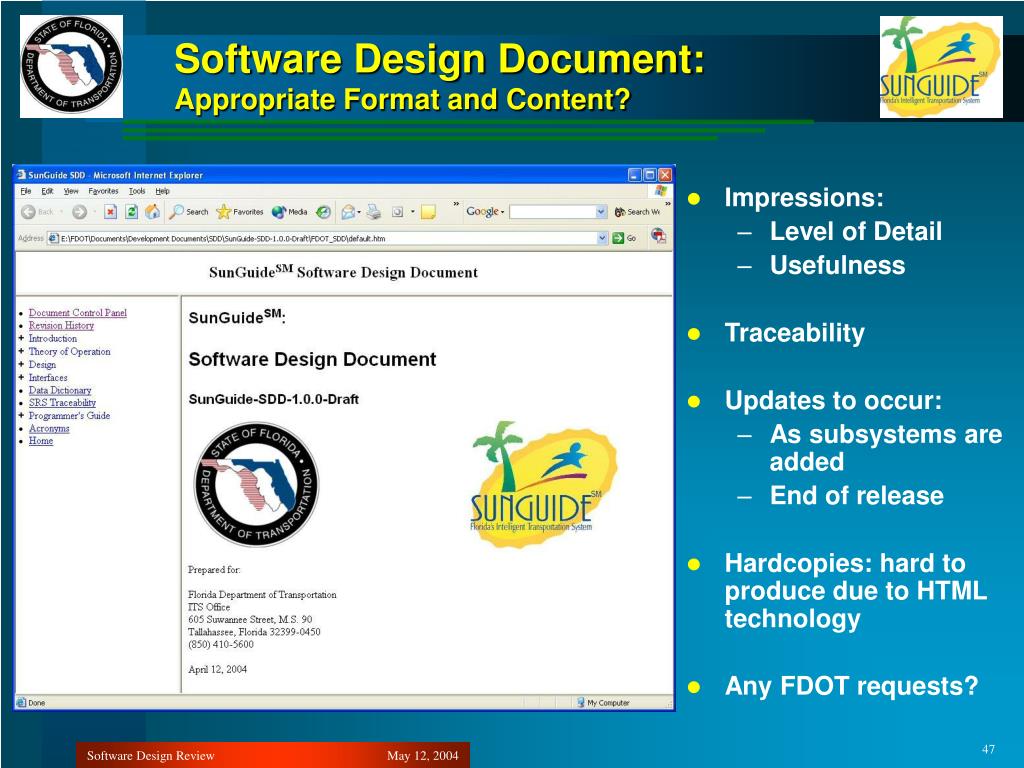Click the My Computer zone status icon
The width and height of the screenshot is (1024, 768).
581,703
